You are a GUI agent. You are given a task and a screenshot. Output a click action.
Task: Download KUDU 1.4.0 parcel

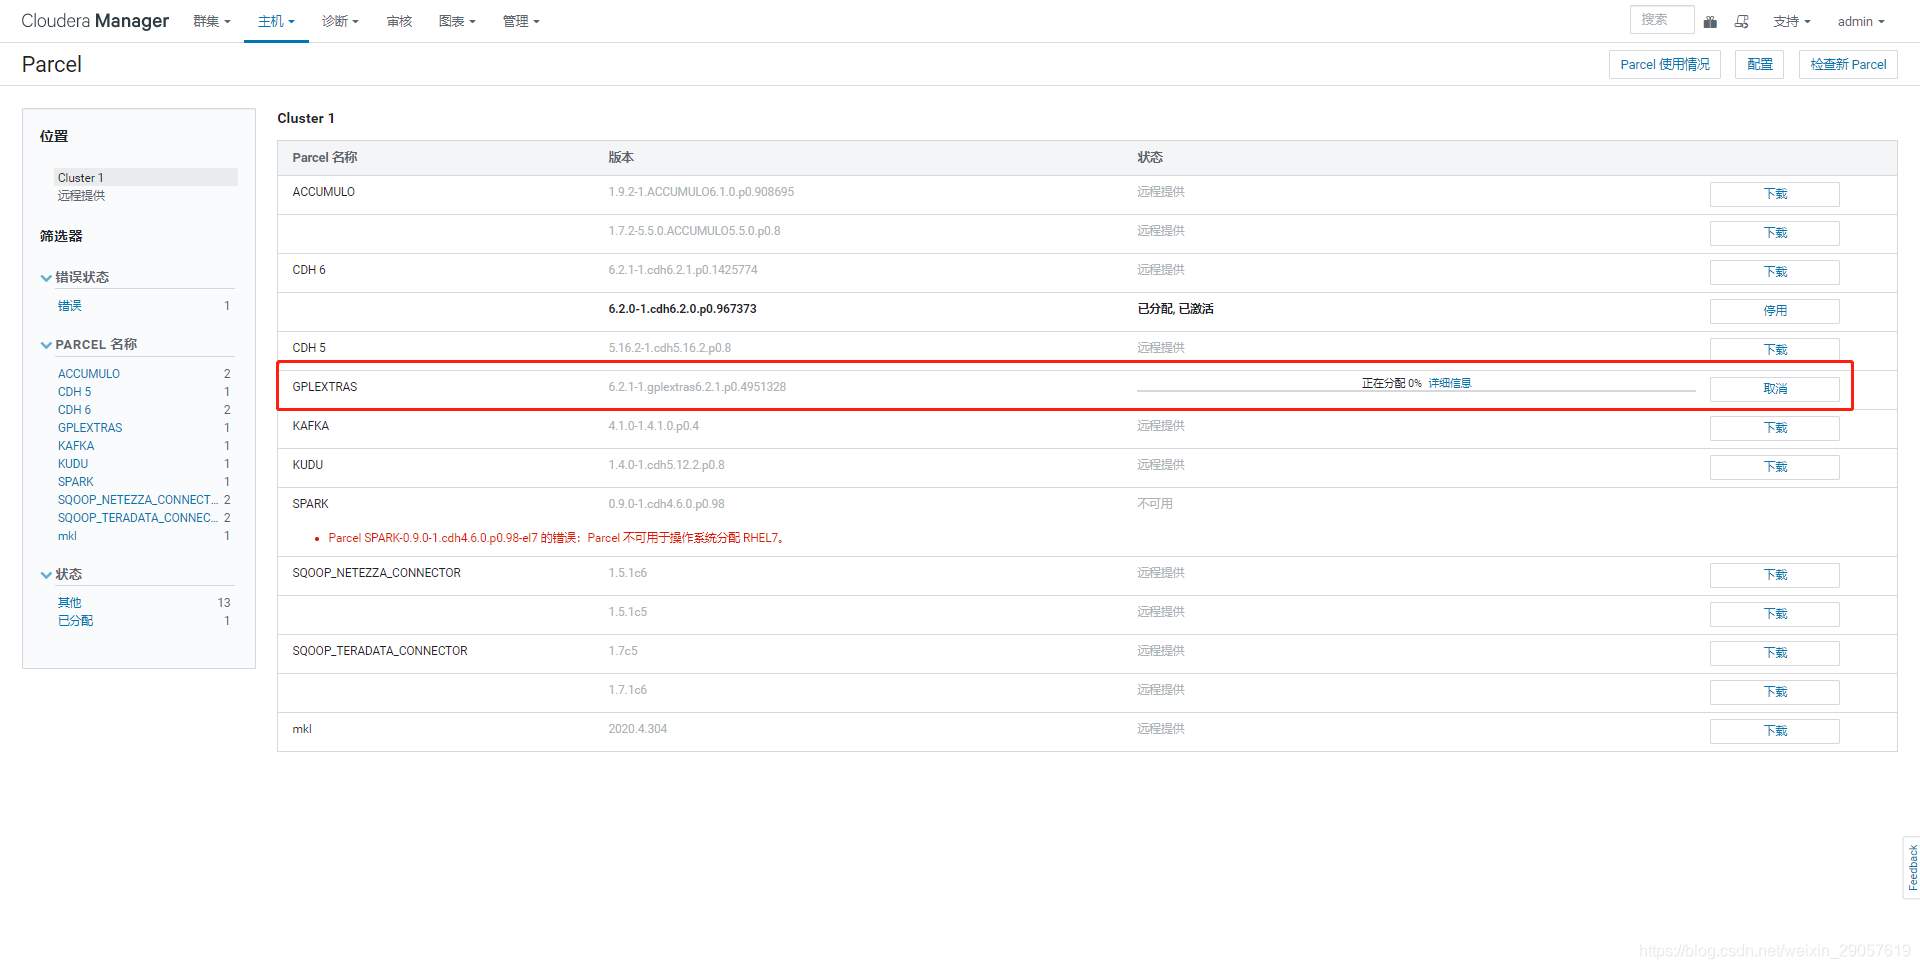click(x=1774, y=467)
